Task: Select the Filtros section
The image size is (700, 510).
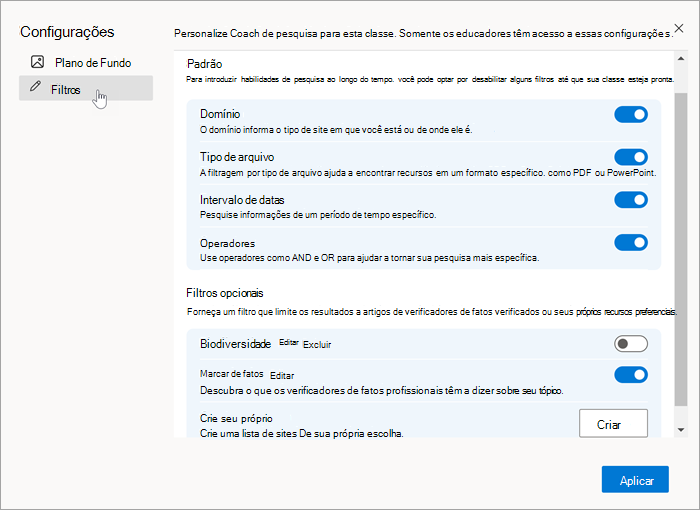Action: tap(86, 88)
